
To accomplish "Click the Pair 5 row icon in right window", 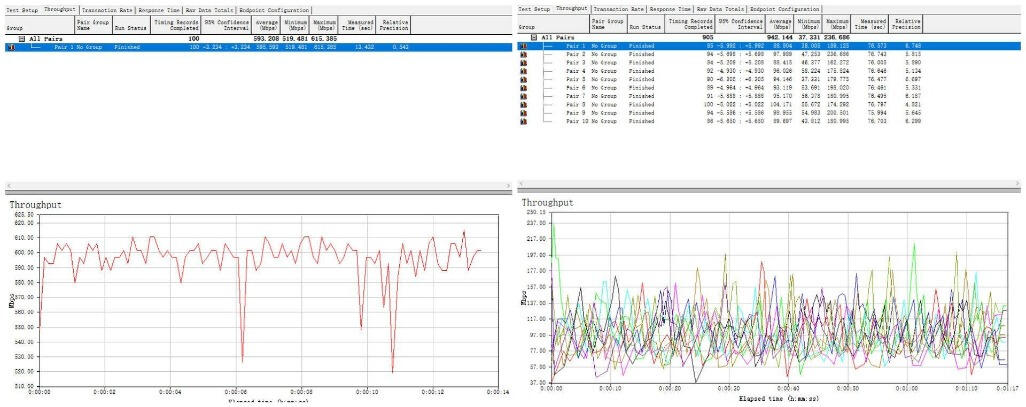I will coord(523,80).
